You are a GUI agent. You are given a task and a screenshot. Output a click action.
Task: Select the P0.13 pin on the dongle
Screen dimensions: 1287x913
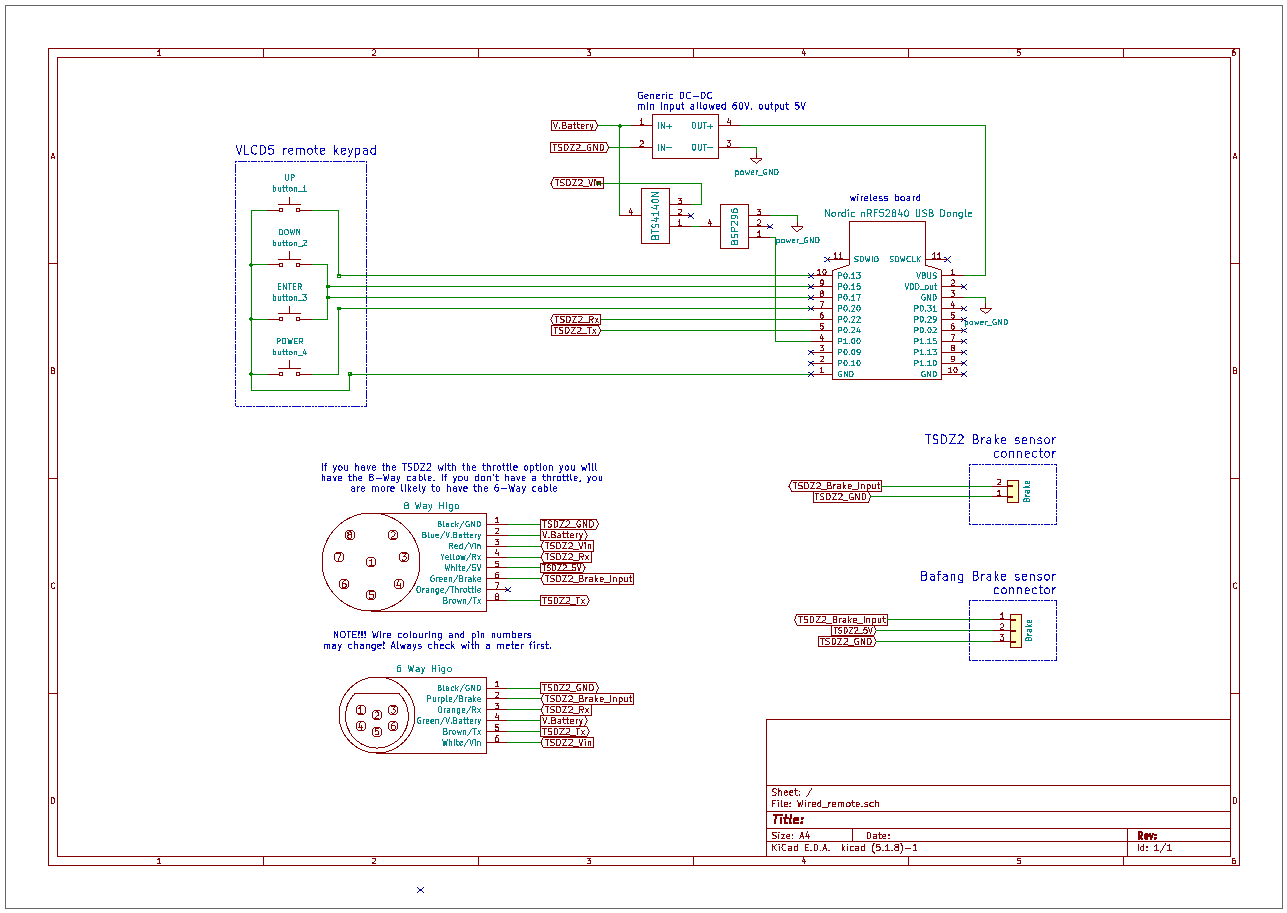pos(849,275)
